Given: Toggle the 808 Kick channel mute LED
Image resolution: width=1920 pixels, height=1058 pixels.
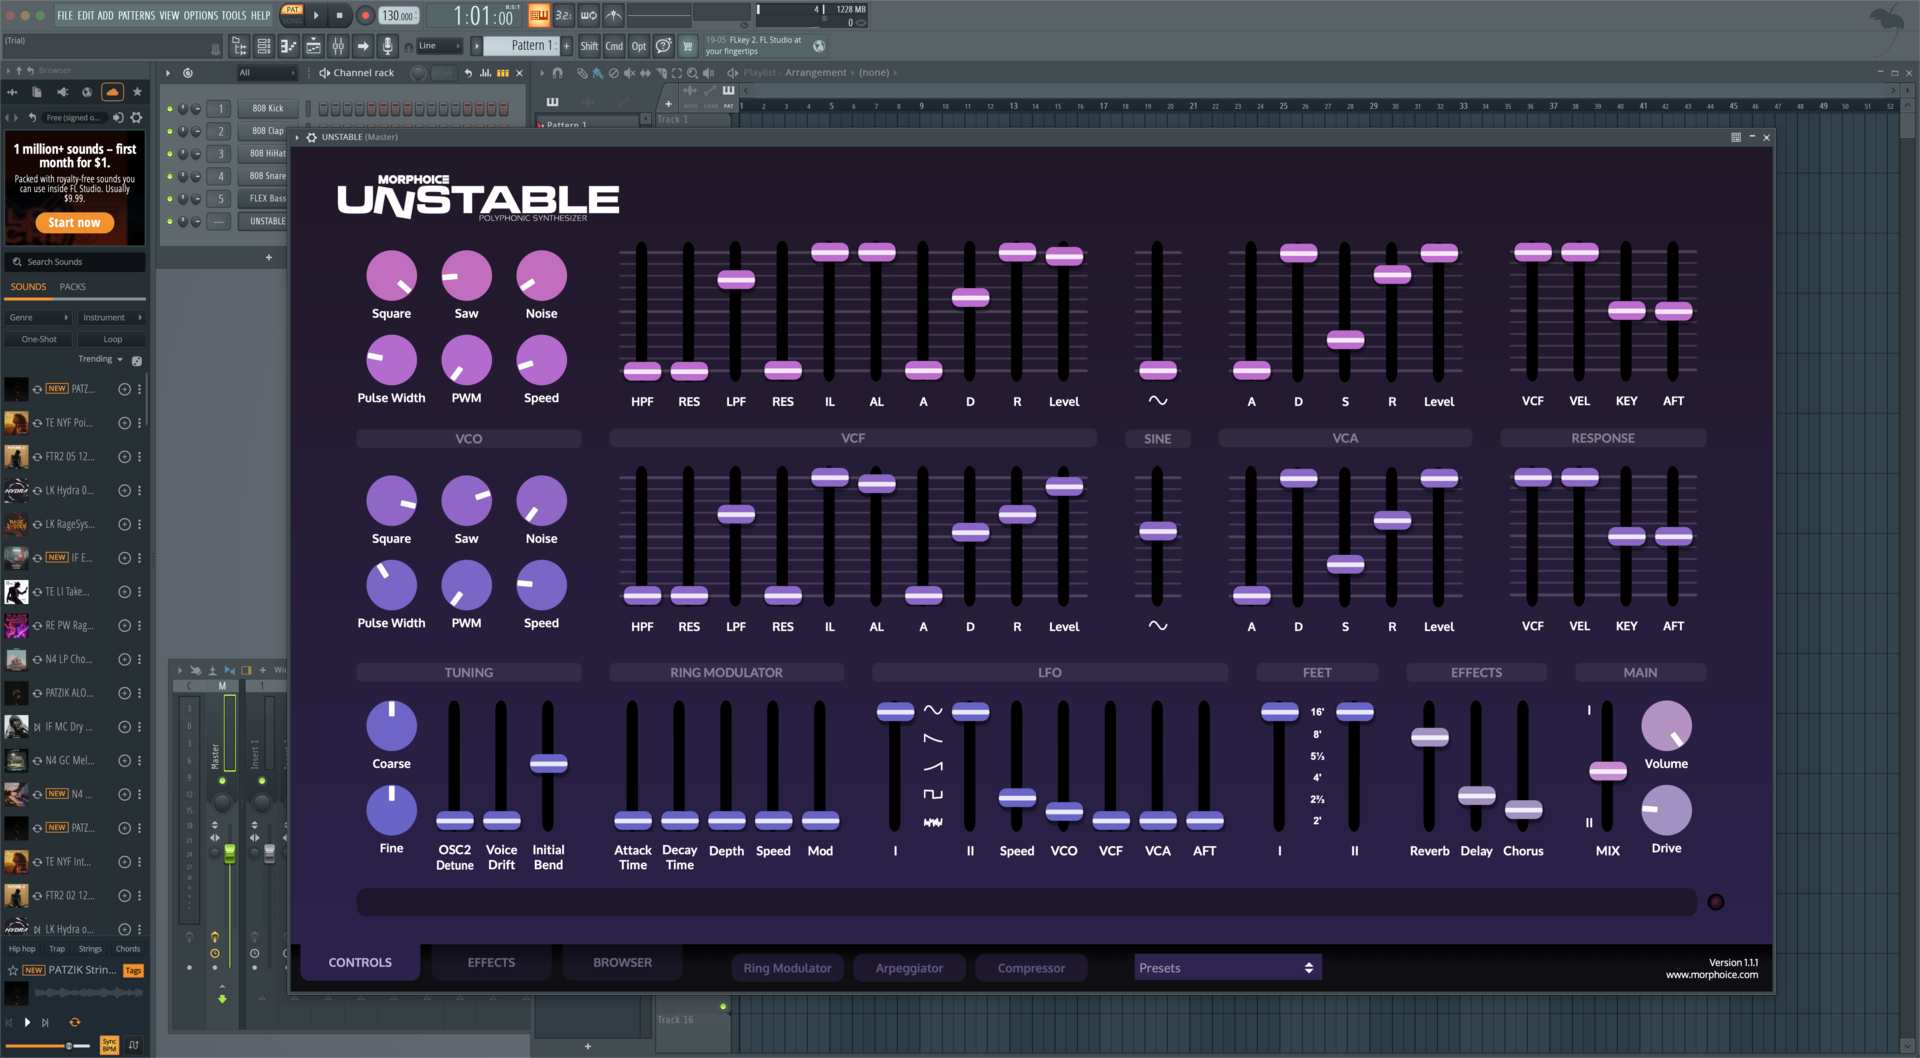Looking at the screenshot, I should pyautogui.click(x=170, y=108).
